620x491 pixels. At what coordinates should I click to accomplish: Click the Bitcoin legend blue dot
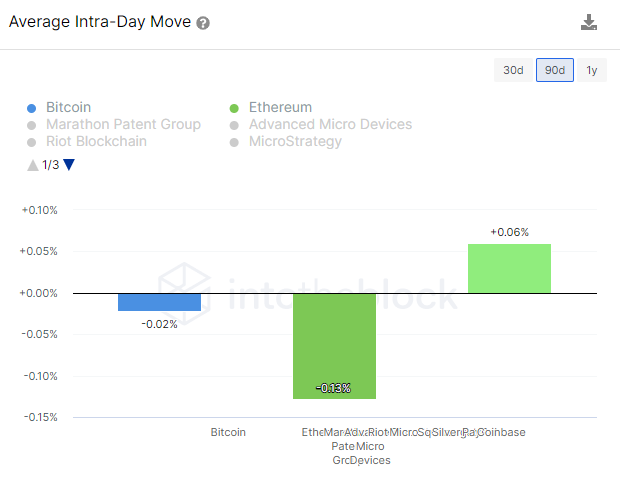click(32, 108)
